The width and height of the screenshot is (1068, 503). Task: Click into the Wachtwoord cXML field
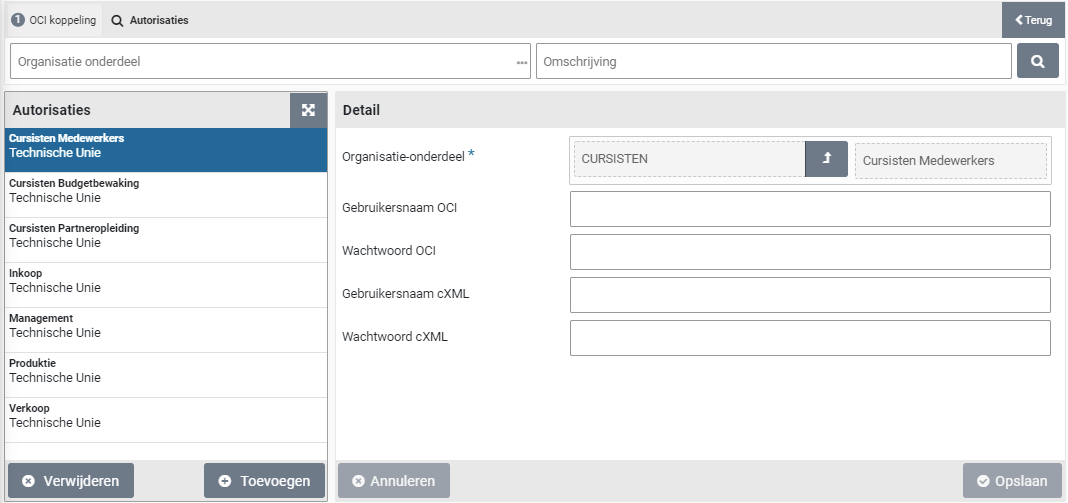click(810, 338)
